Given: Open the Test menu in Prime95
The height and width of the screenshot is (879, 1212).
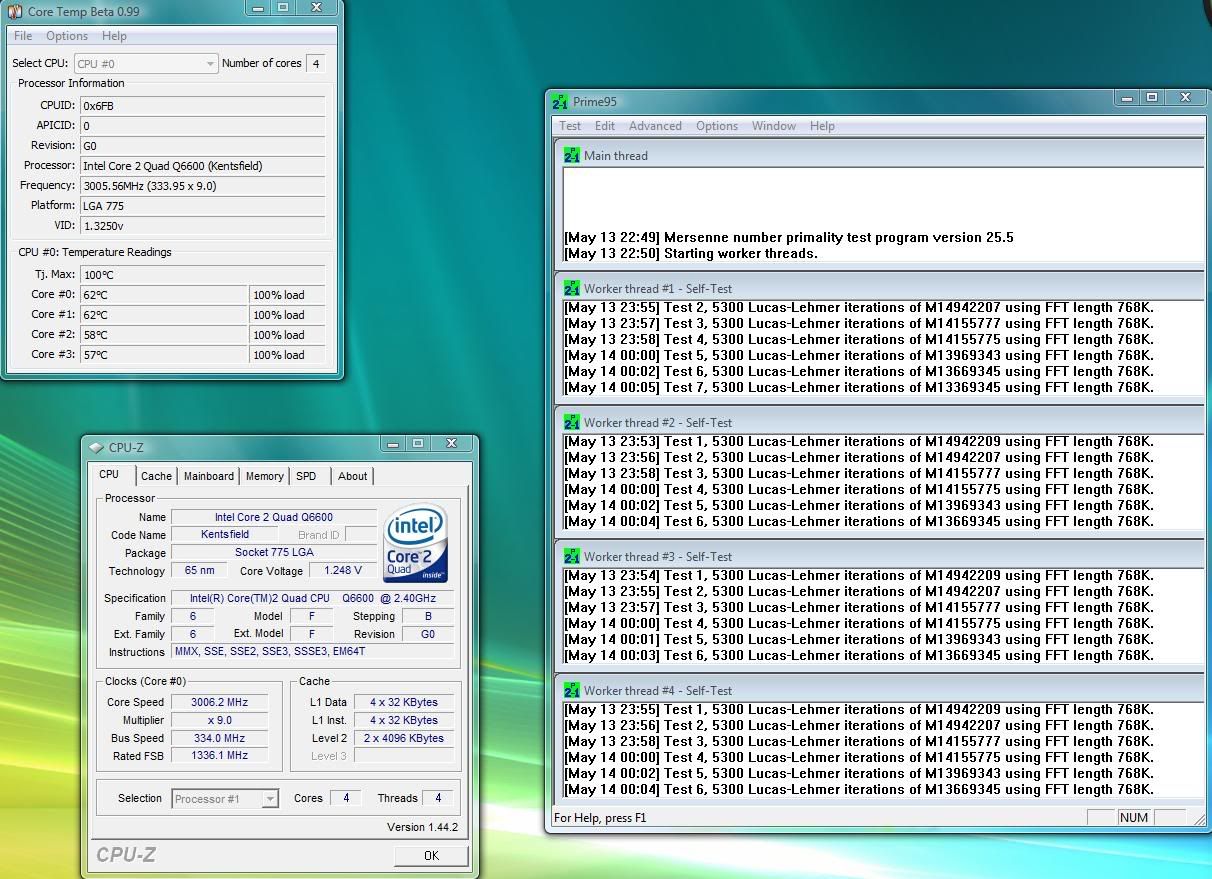Looking at the screenshot, I should (x=570, y=126).
